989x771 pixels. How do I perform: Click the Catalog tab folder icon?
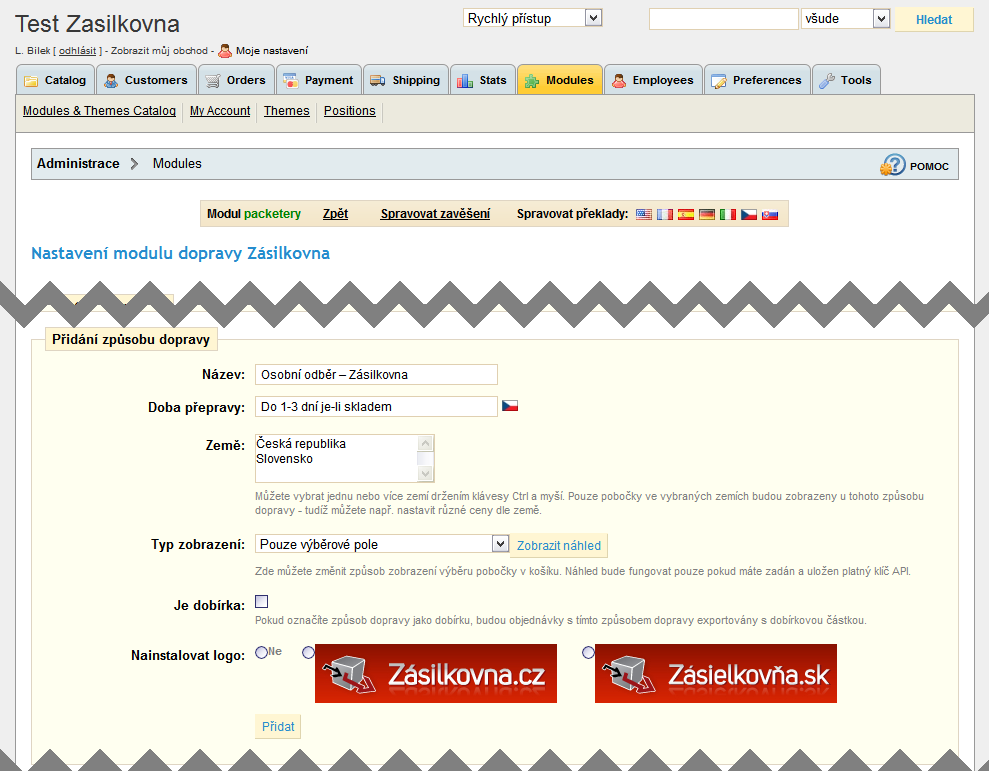click(x=30, y=81)
